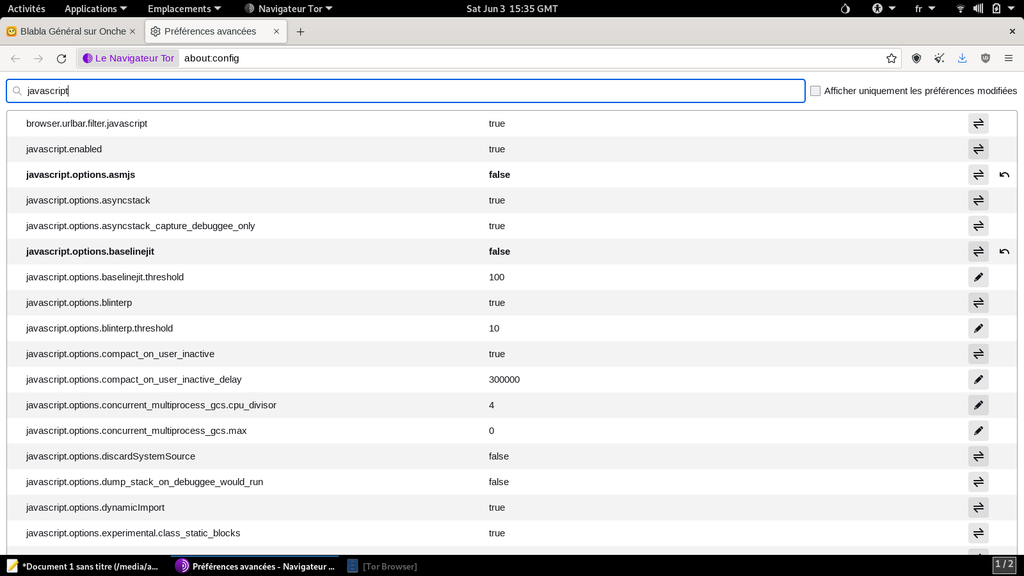Reset javascript.options.asmjs to default
1024x576 pixels.
[1004, 175]
